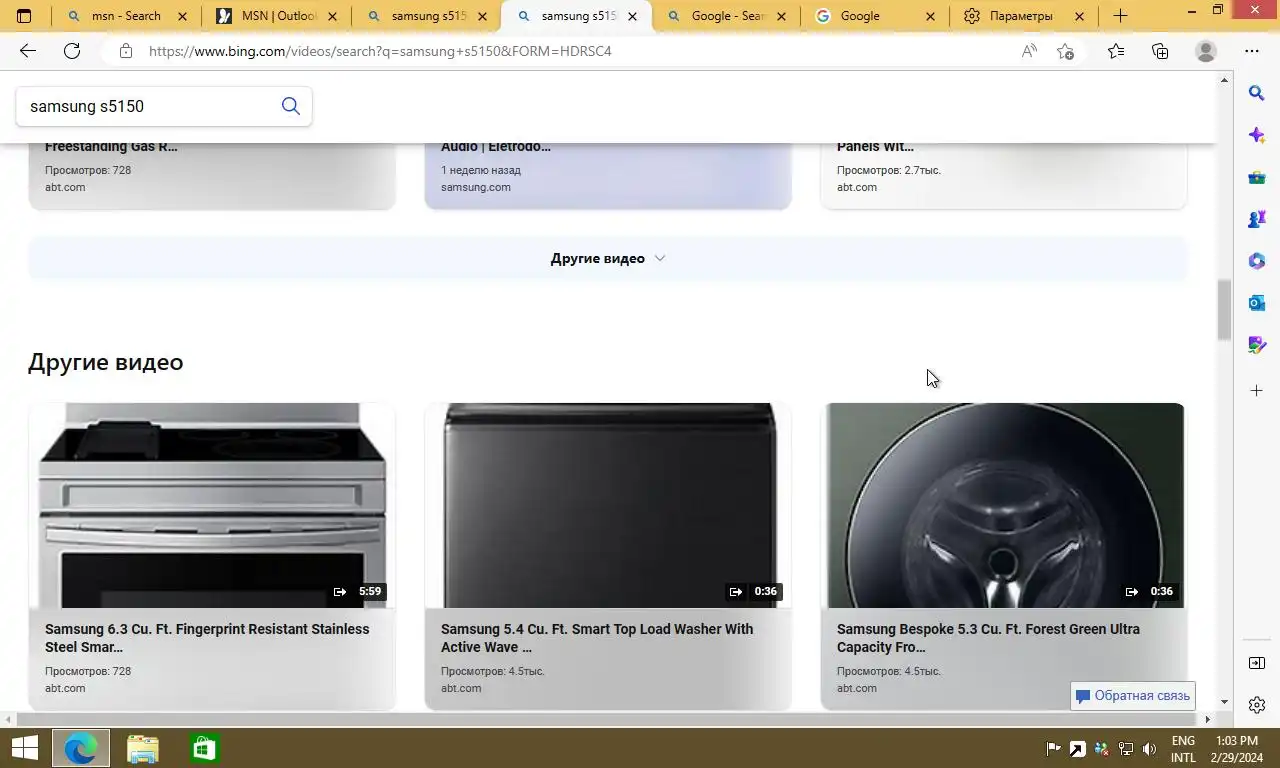Open Samsung Bespoke 5.3 Cu. Ft. Forest Green title

pos(988,638)
